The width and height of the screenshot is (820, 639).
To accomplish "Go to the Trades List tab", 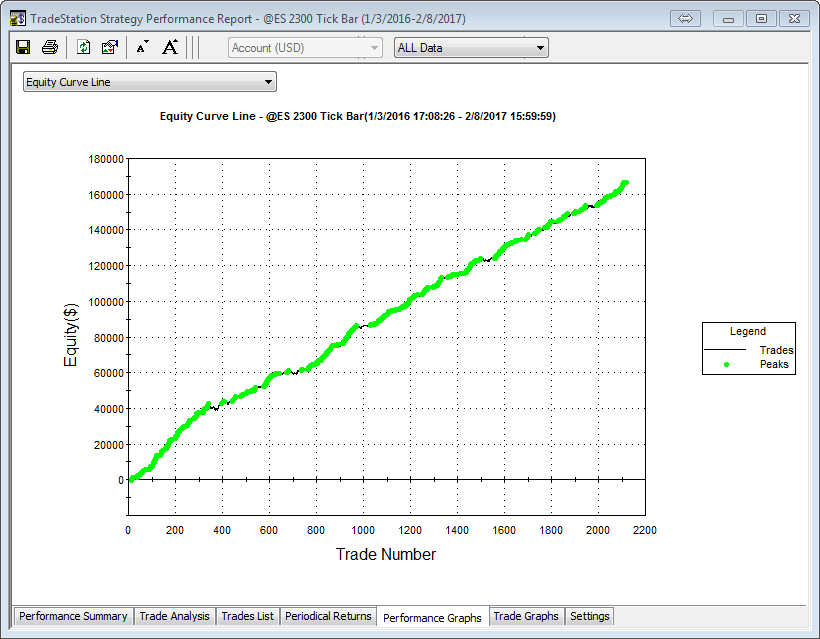I will tap(247, 616).
